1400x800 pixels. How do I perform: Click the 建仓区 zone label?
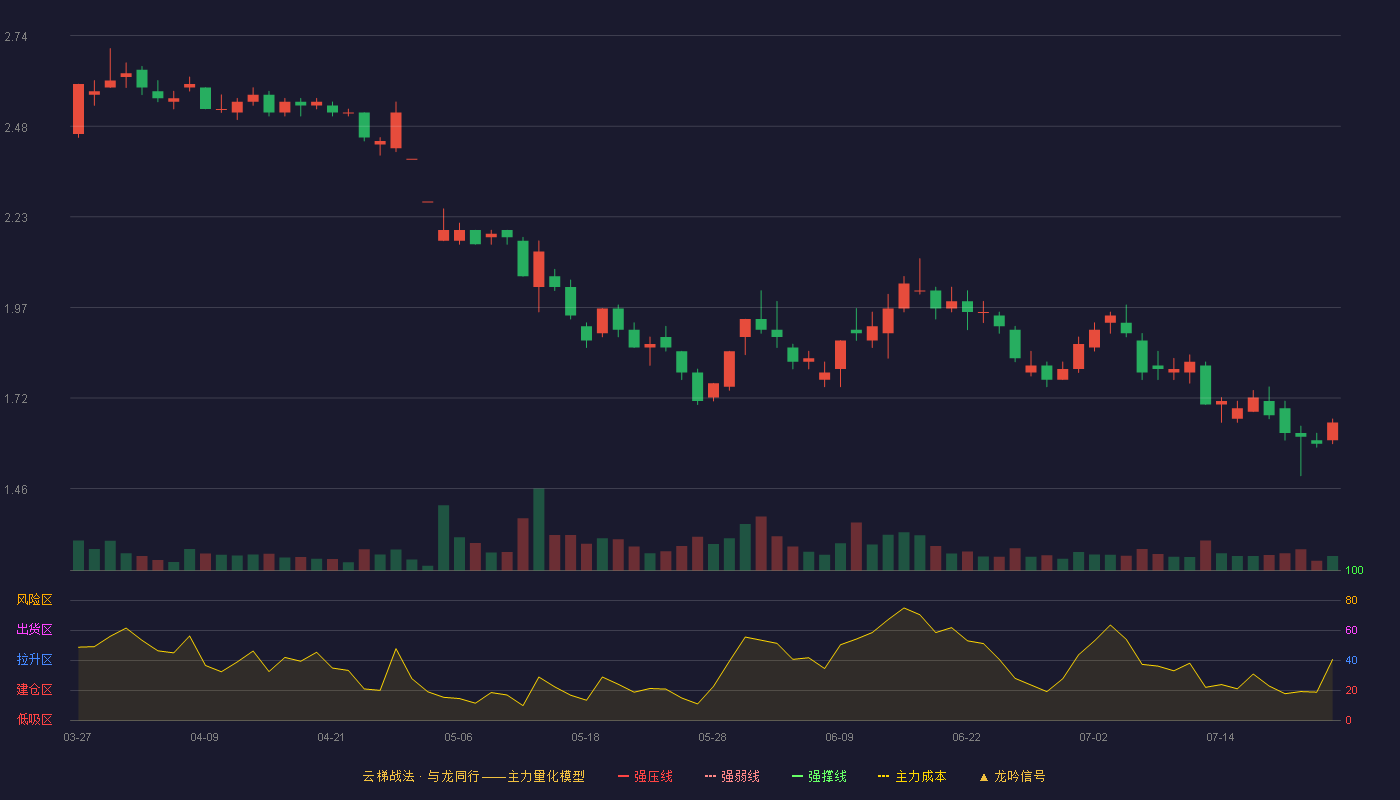(35, 690)
